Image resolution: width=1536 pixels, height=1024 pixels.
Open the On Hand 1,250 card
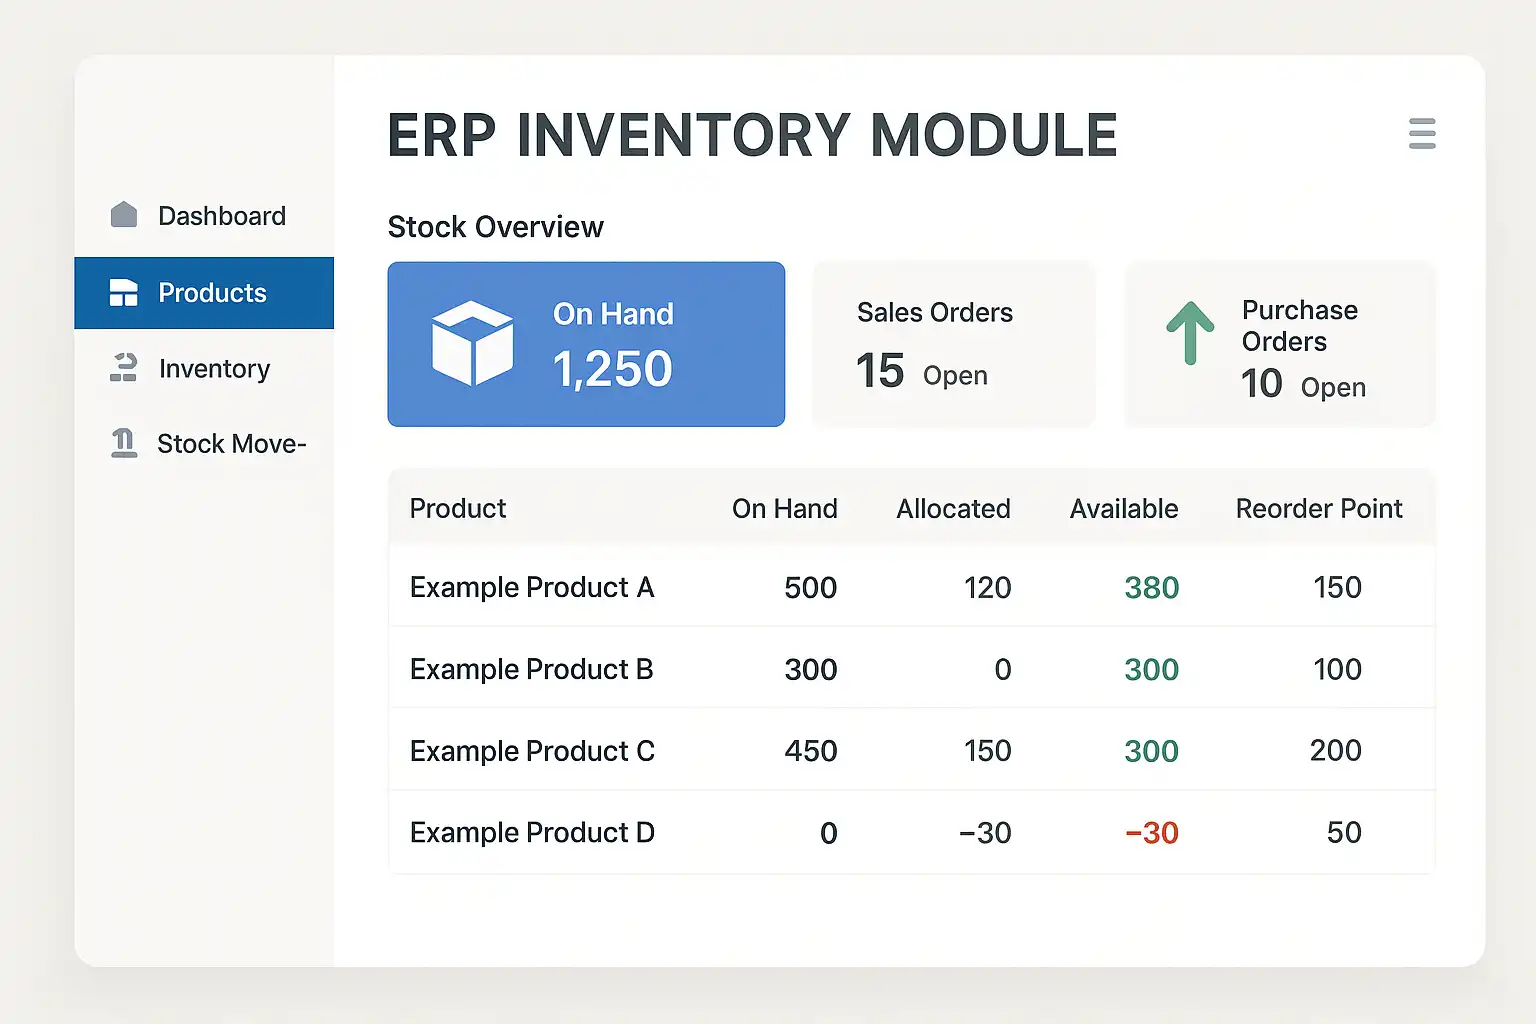coord(586,344)
